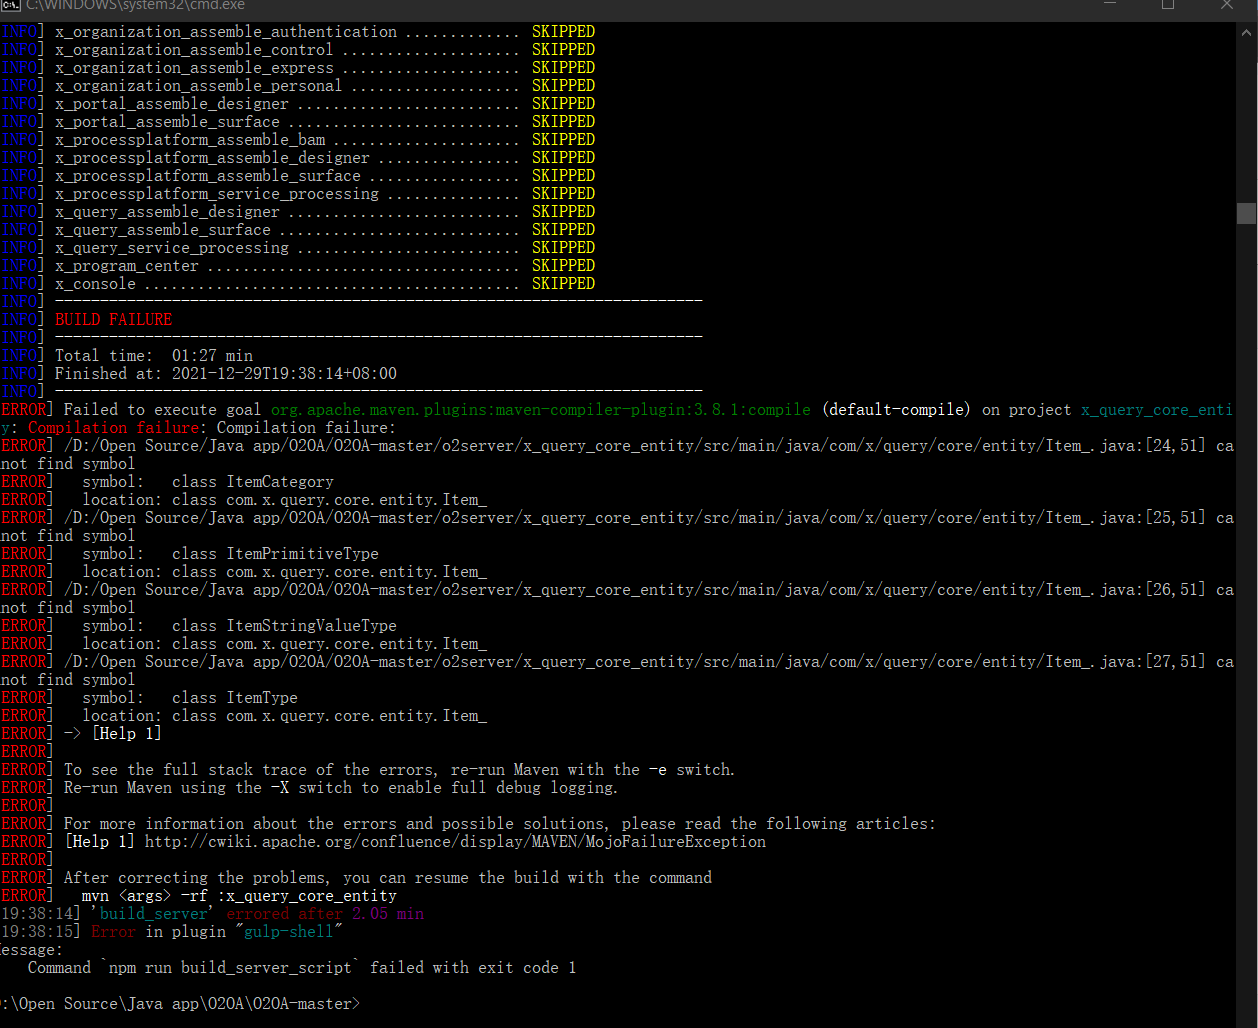The height and width of the screenshot is (1028, 1258).
Task: Maximize the command prompt window
Action: coord(1167,5)
